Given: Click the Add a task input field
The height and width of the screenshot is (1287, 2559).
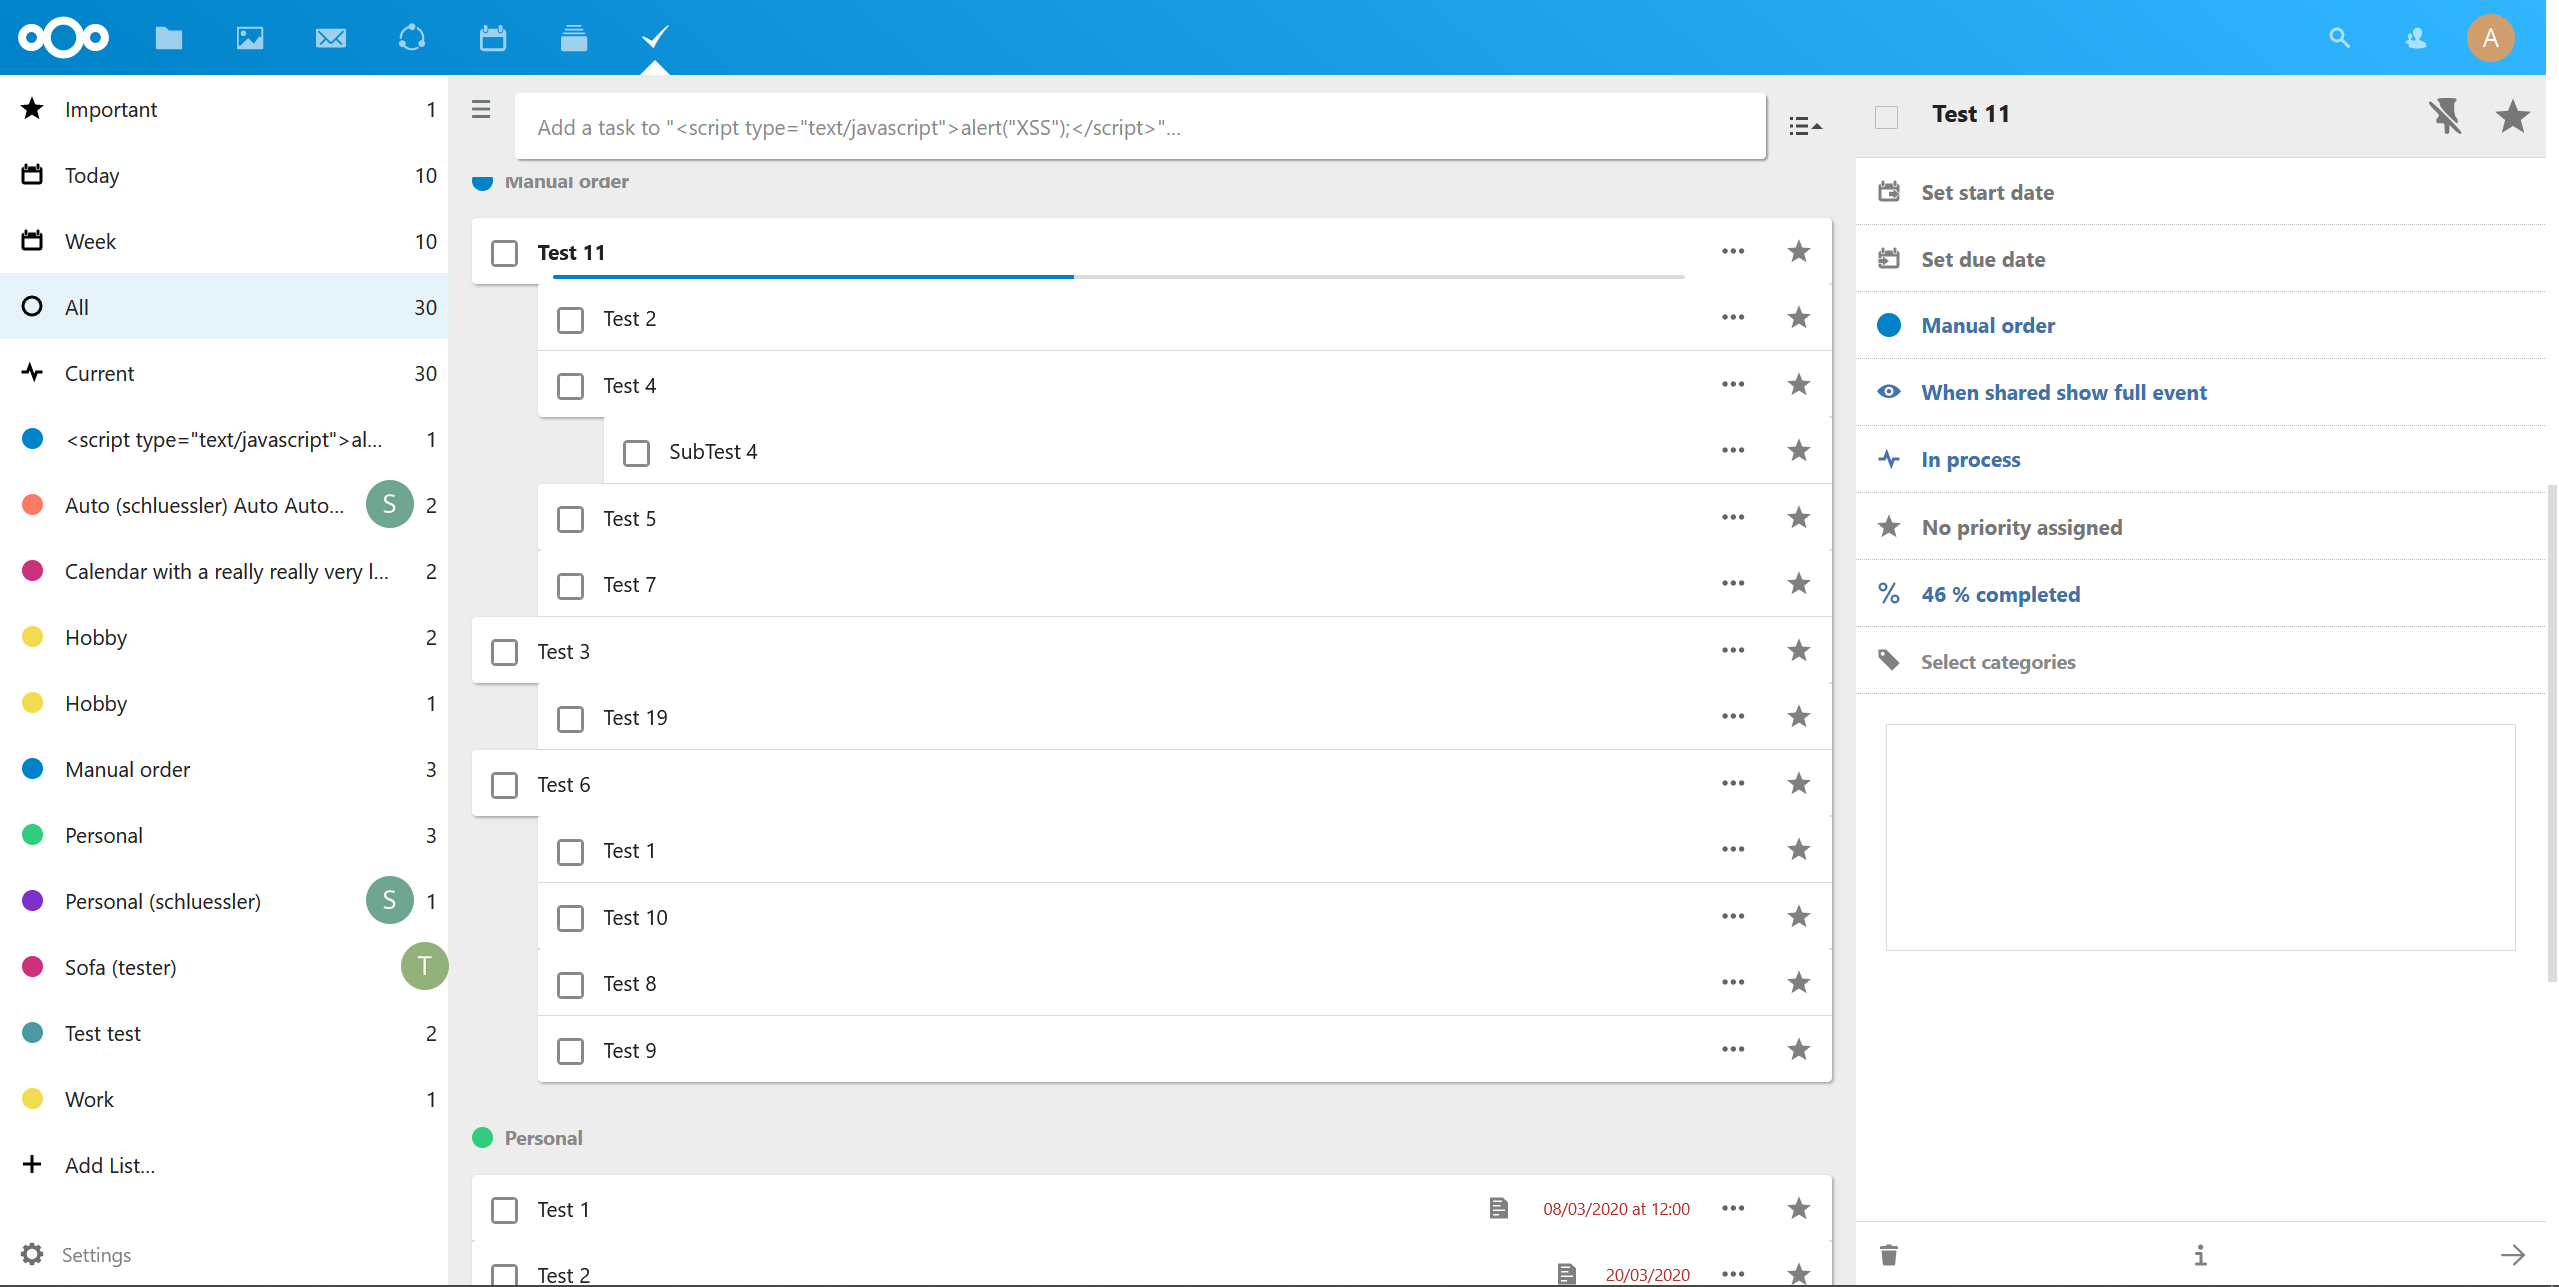Looking at the screenshot, I should [1140, 127].
